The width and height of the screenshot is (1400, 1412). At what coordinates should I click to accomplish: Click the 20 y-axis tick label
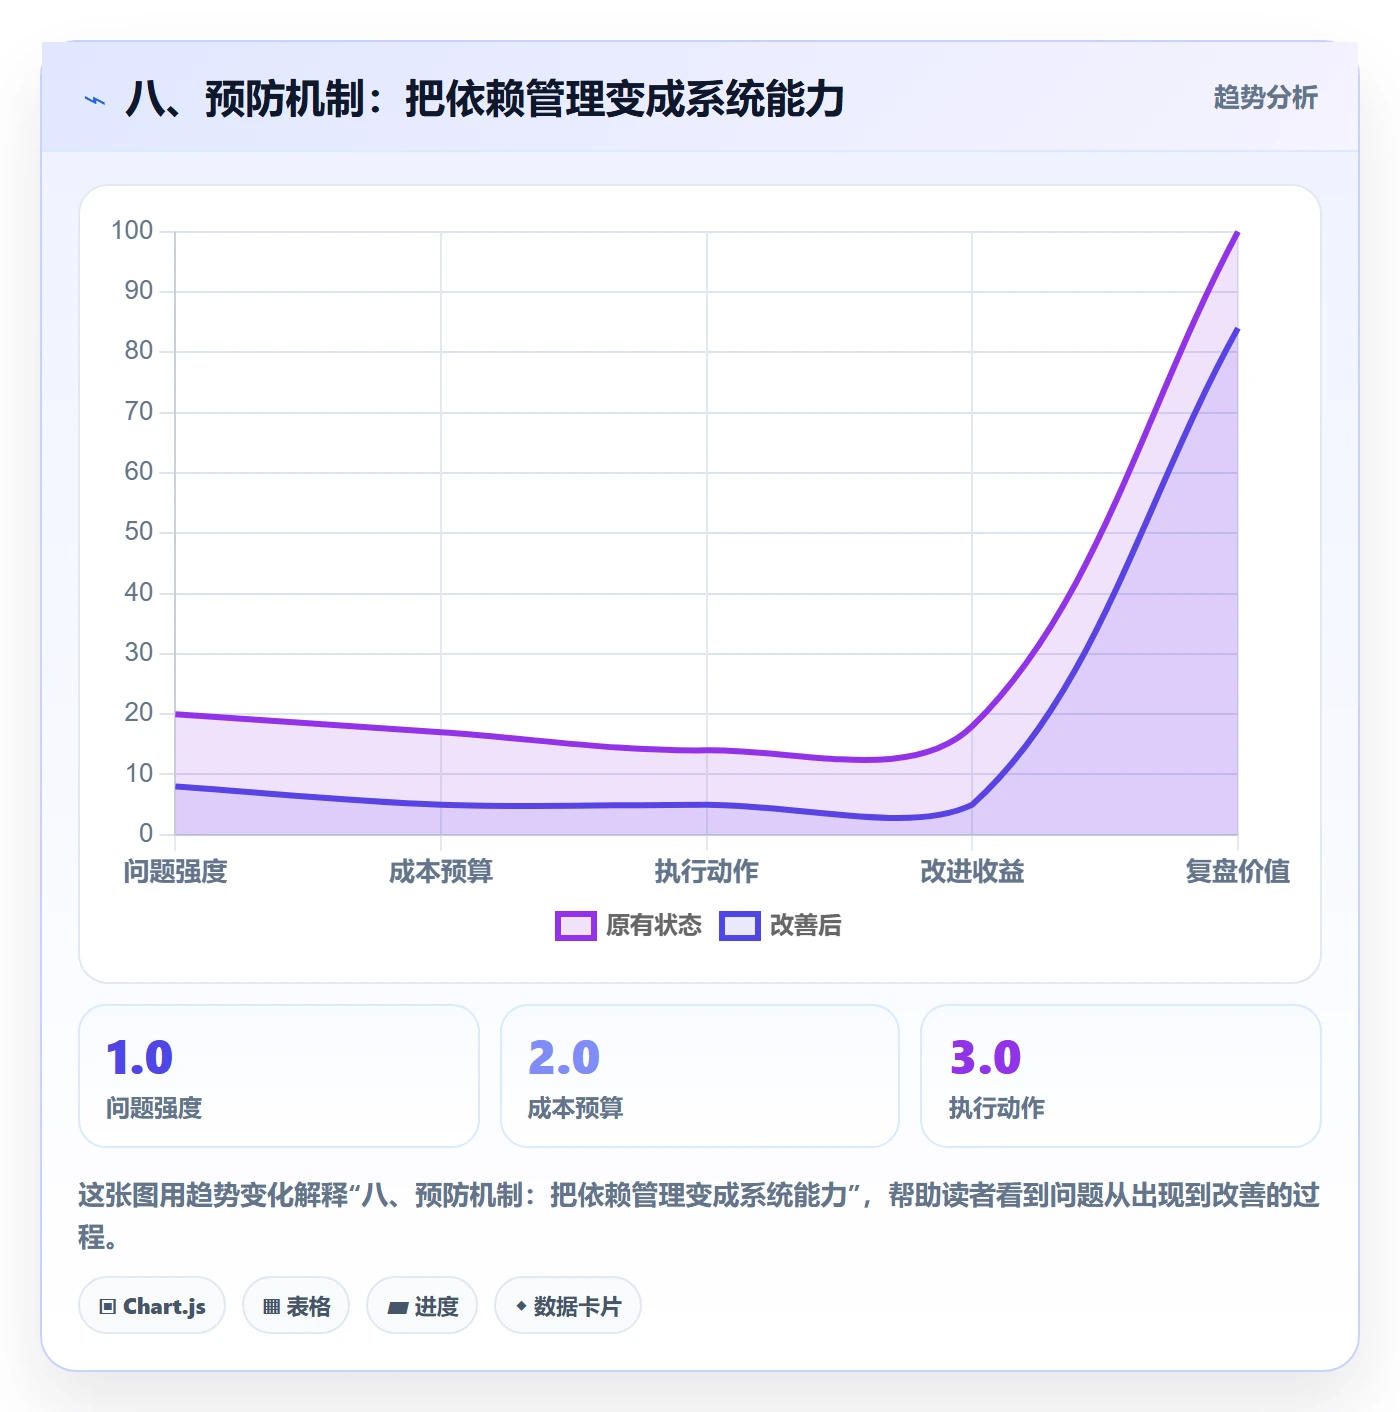[x=139, y=713]
